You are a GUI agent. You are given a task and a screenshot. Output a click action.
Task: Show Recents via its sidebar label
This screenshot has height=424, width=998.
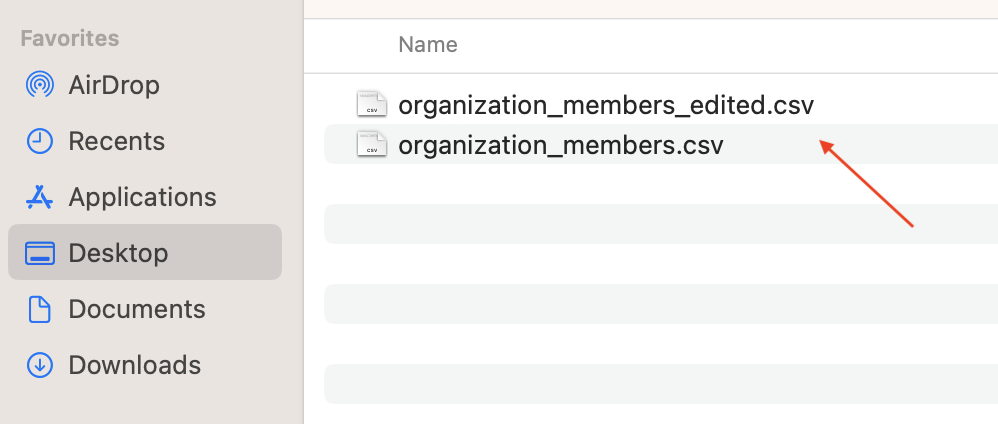tap(116, 141)
